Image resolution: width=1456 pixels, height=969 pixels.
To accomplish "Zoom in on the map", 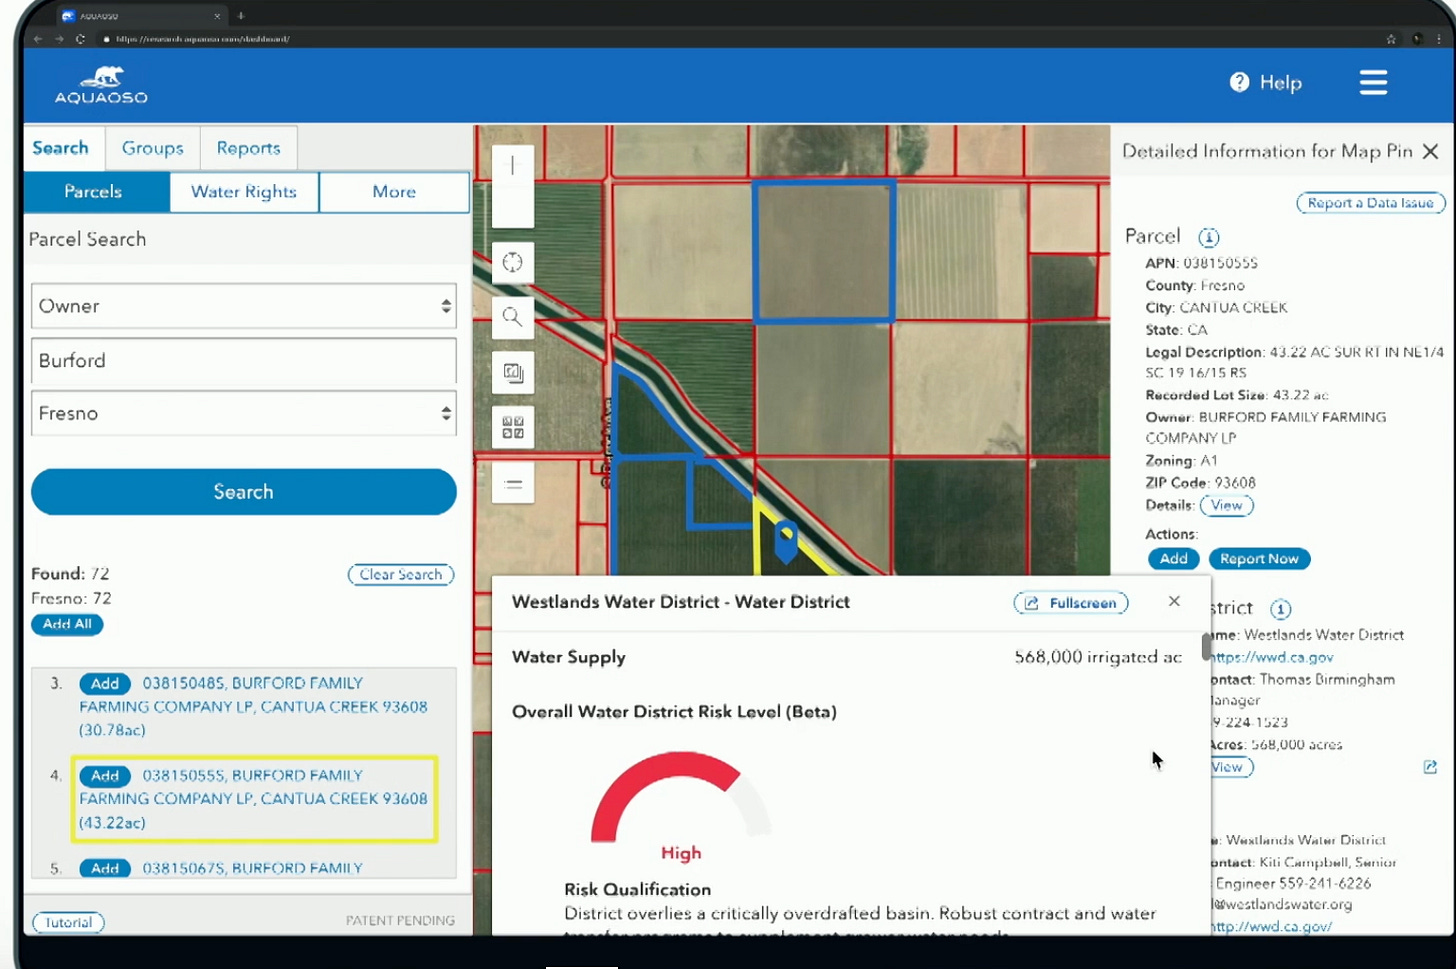I will tap(513, 166).
